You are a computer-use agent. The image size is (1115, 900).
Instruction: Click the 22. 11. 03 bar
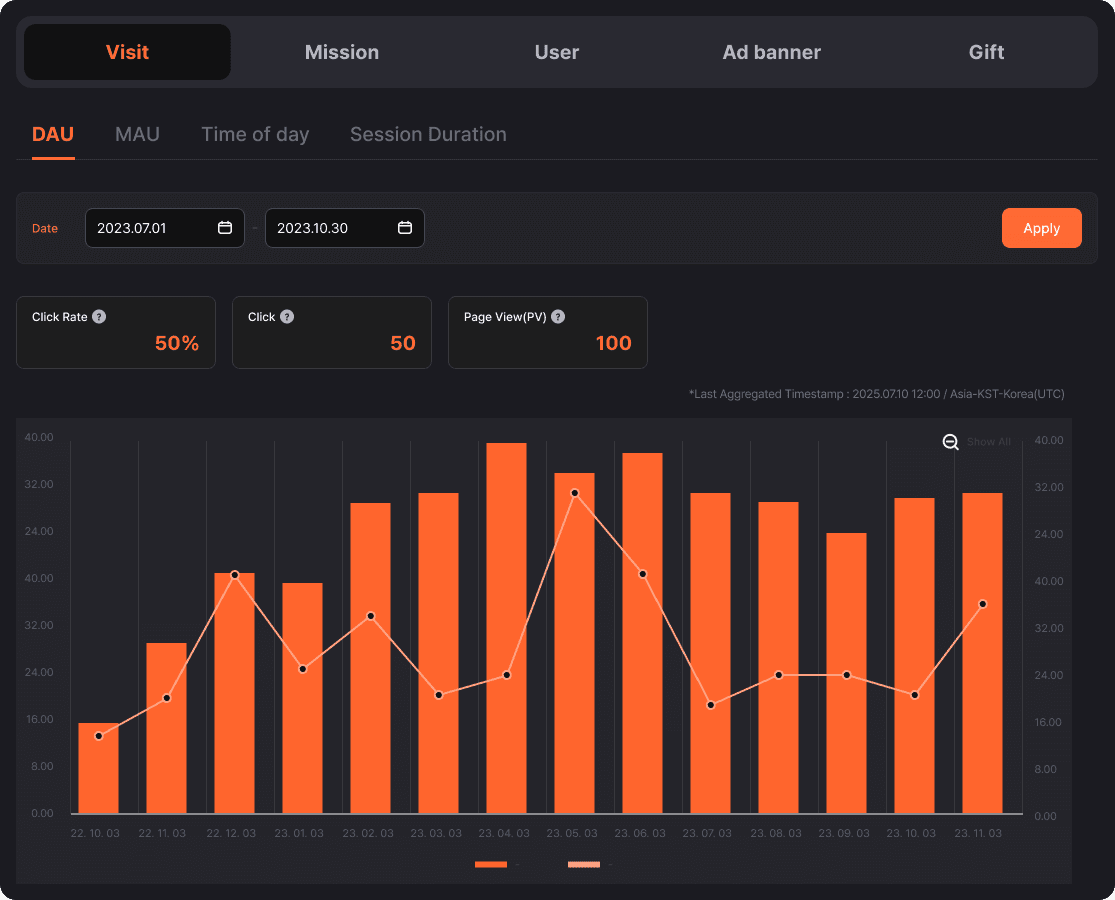(166, 729)
